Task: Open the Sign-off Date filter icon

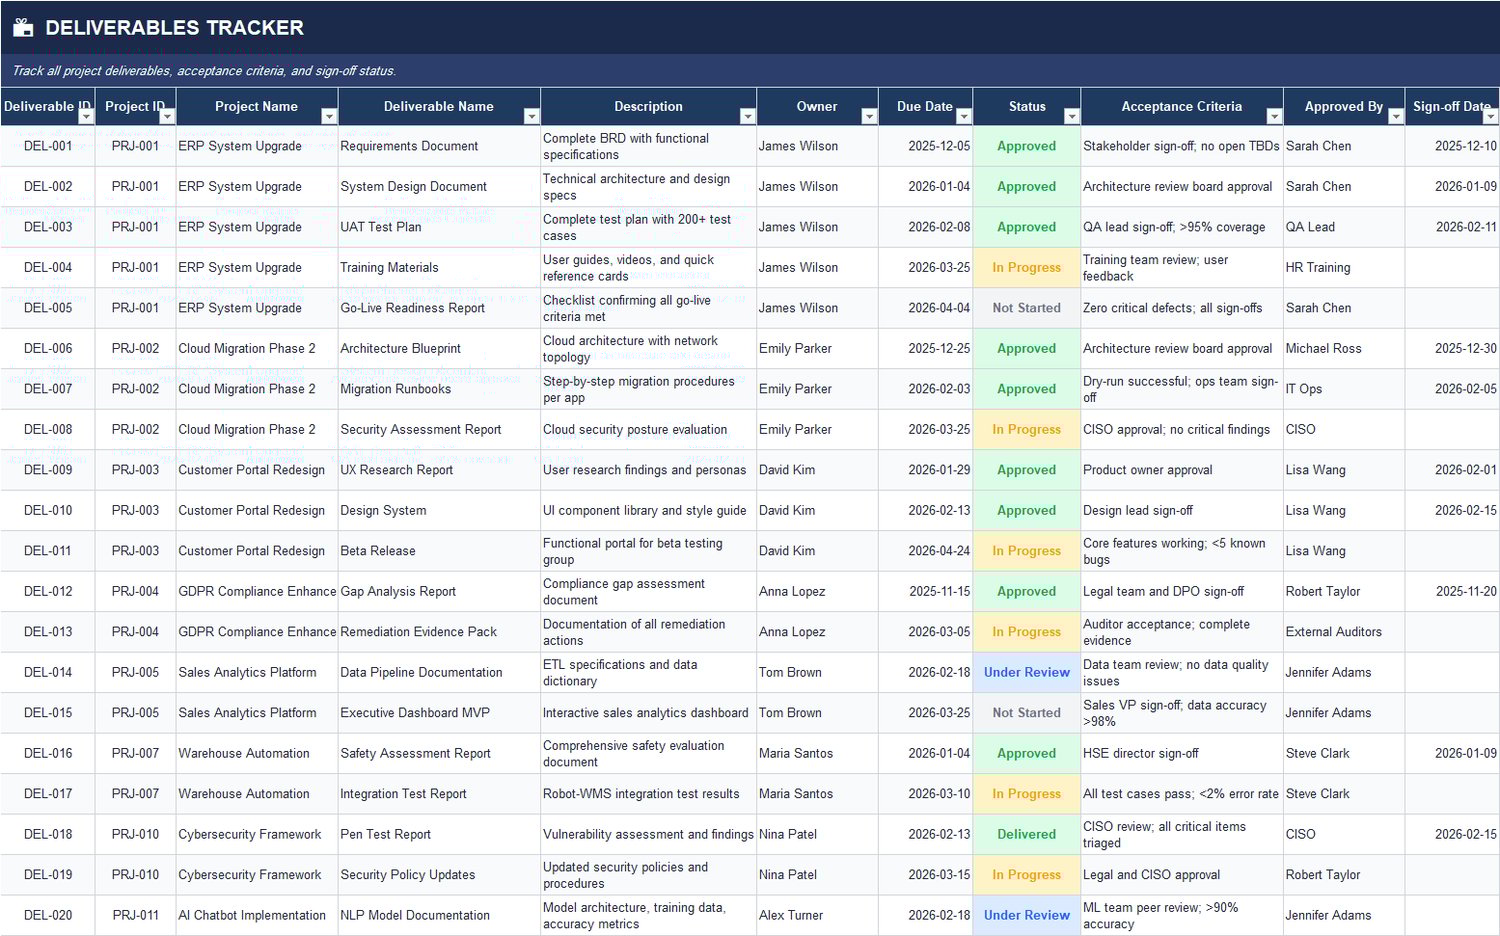Action: [x=1492, y=117]
